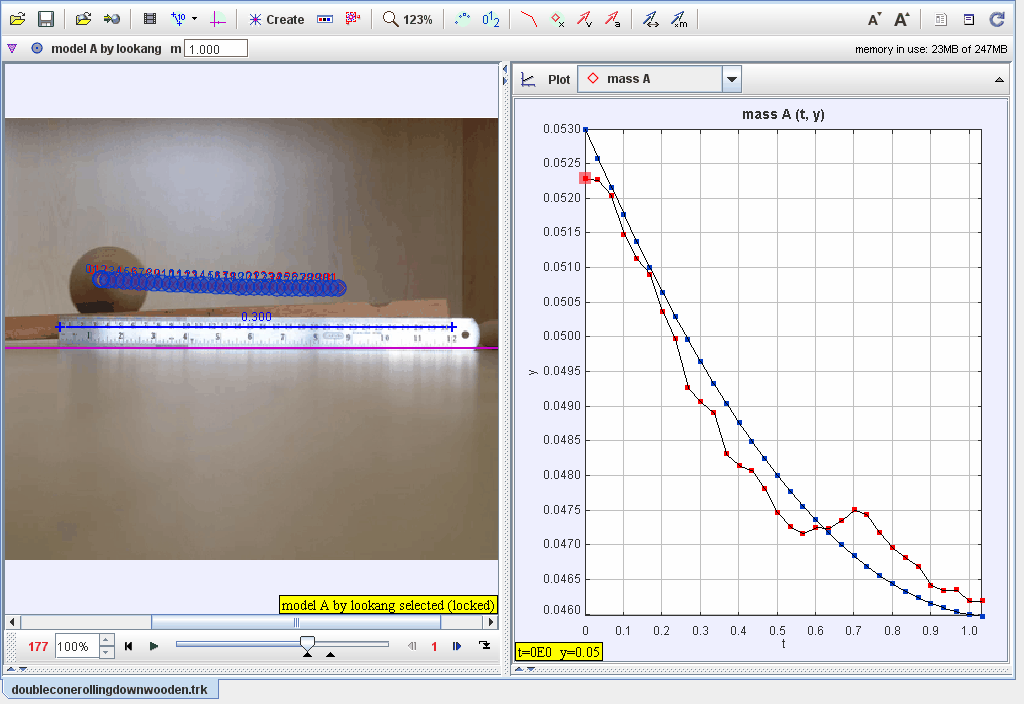Click the mass A dropdown arrow button
This screenshot has height=704, width=1024.
[732, 79]
